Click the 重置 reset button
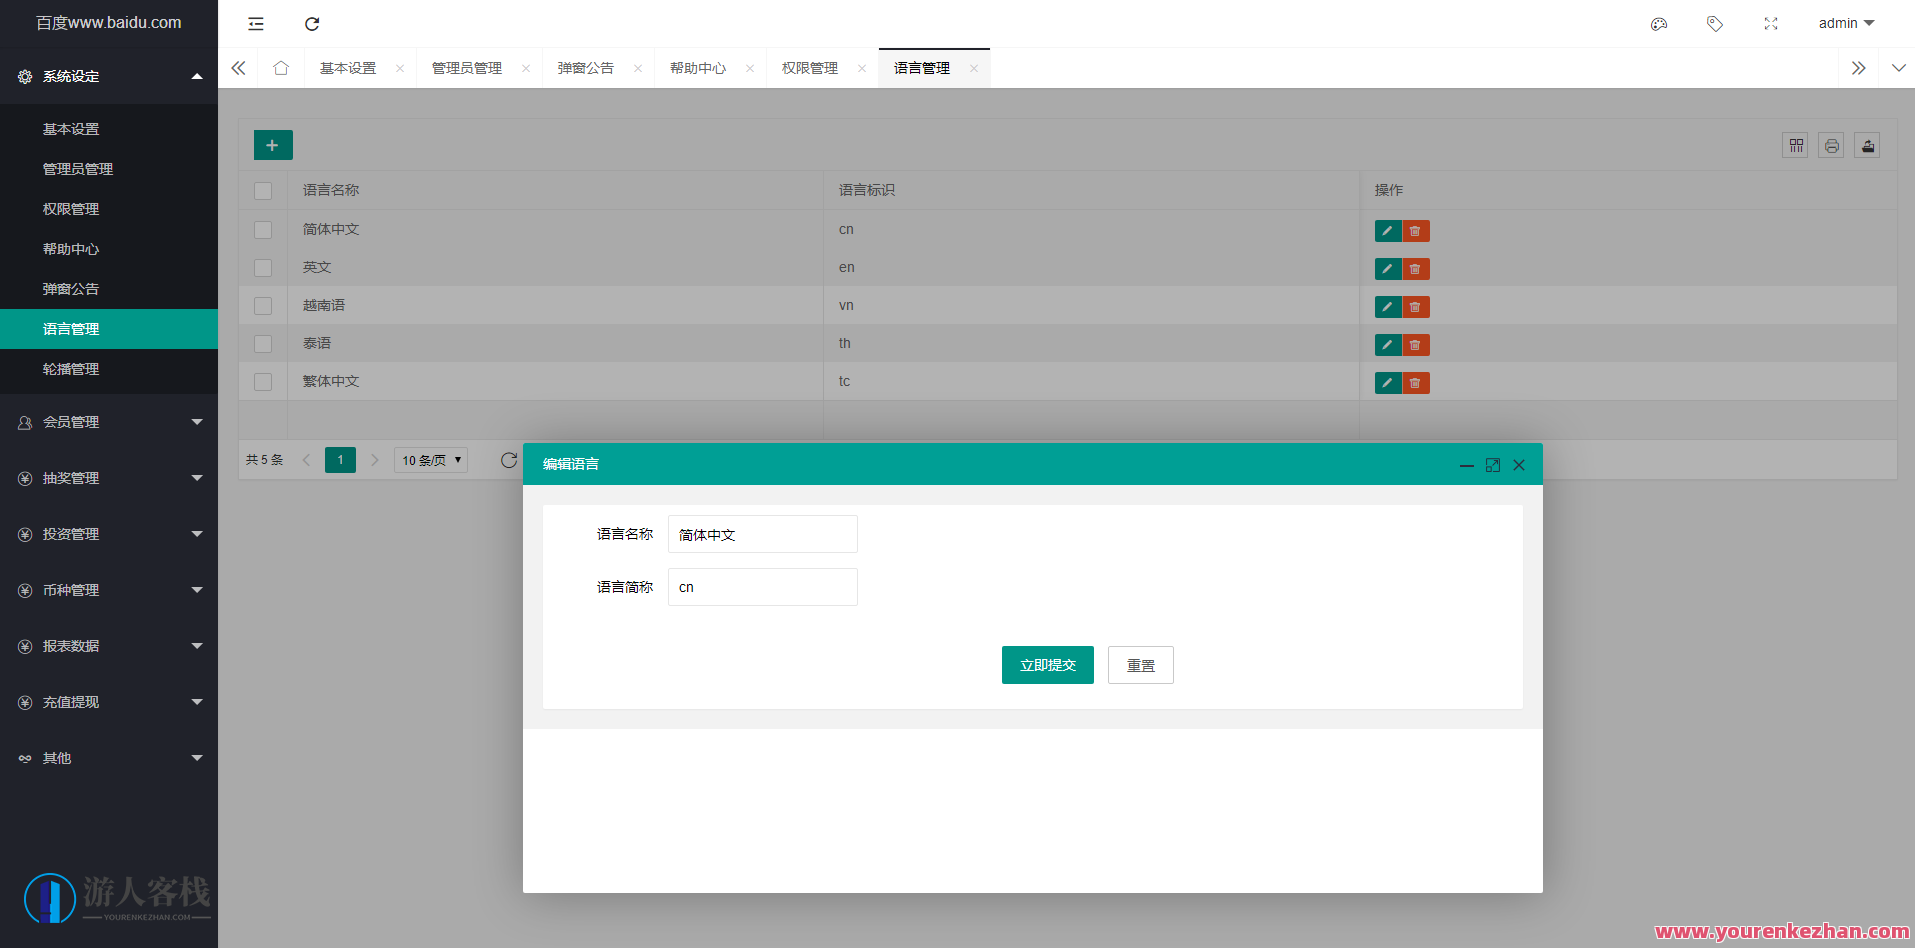The image size is (1915, 948). [x=1140, y=665]
